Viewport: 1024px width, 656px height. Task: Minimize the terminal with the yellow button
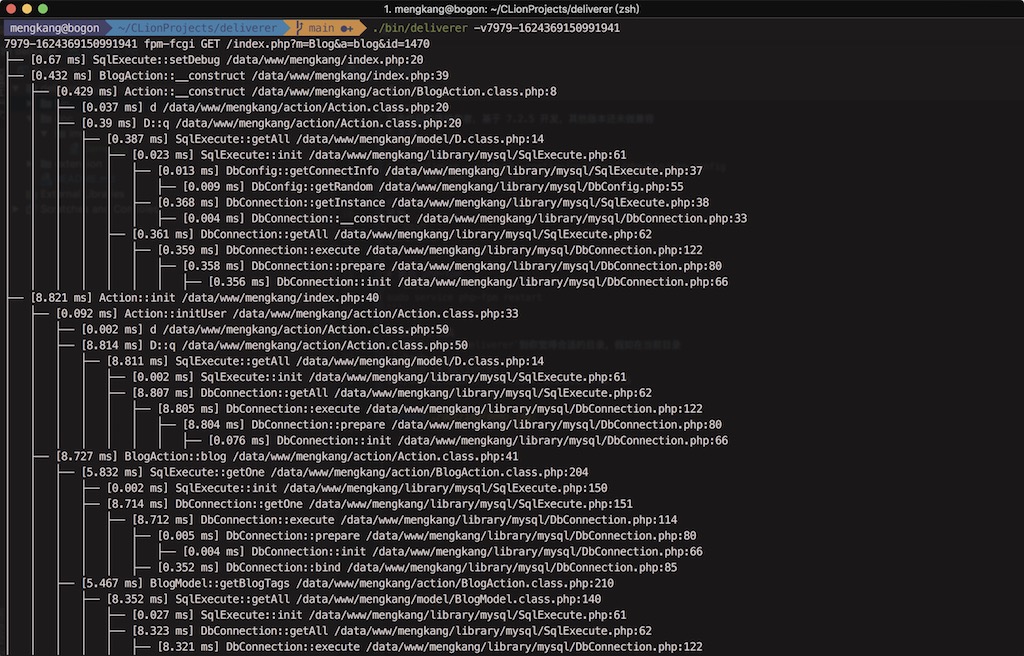(x=28, y=9)
